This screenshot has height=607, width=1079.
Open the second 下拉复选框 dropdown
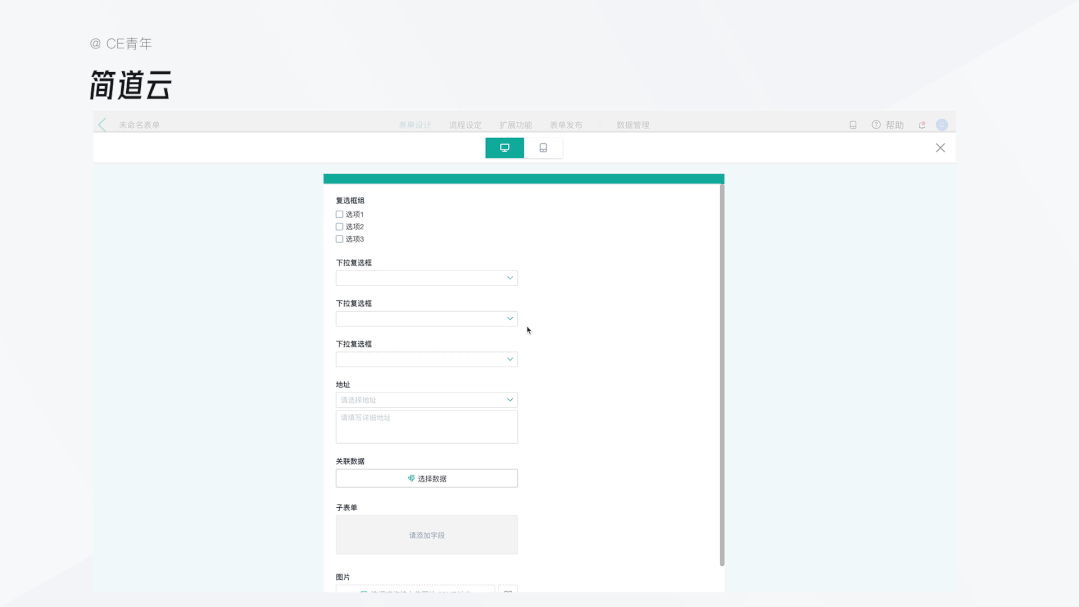[427, 319]
